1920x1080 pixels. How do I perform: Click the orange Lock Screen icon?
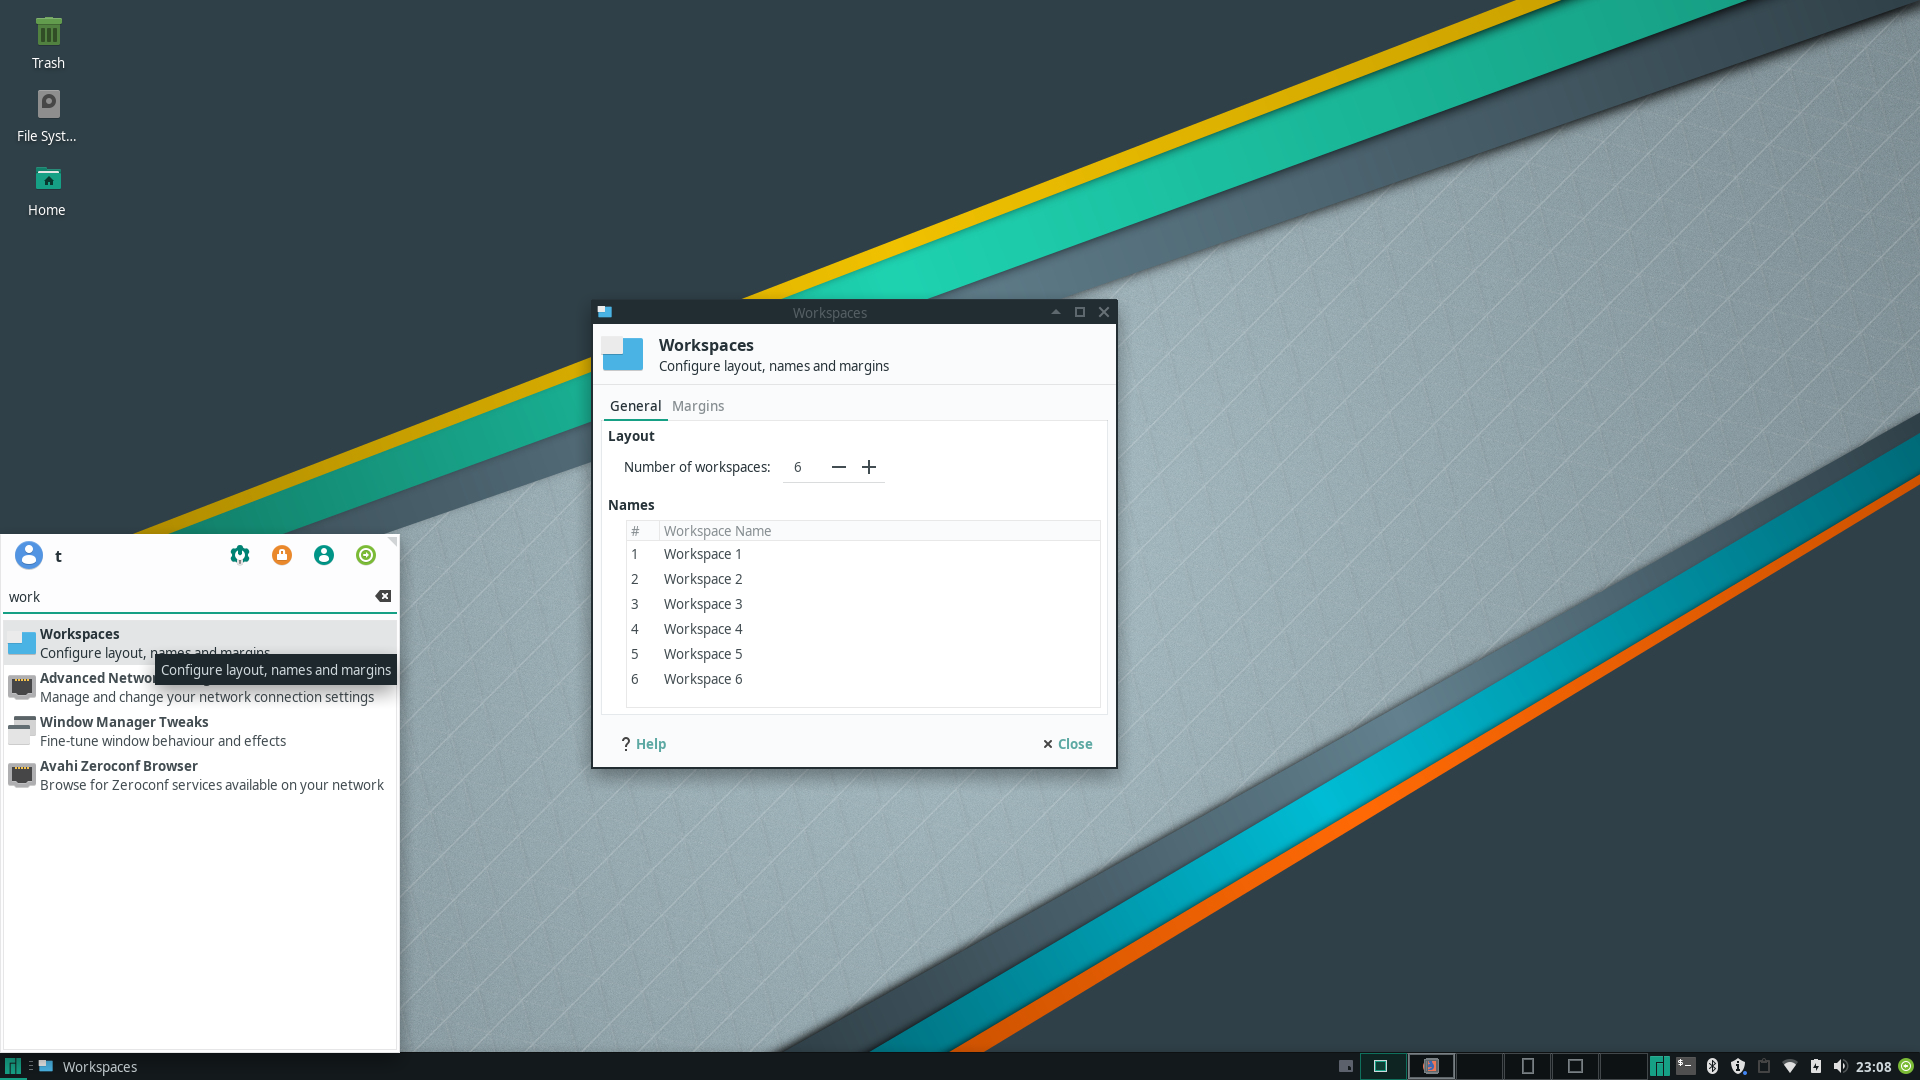point(282,555)
